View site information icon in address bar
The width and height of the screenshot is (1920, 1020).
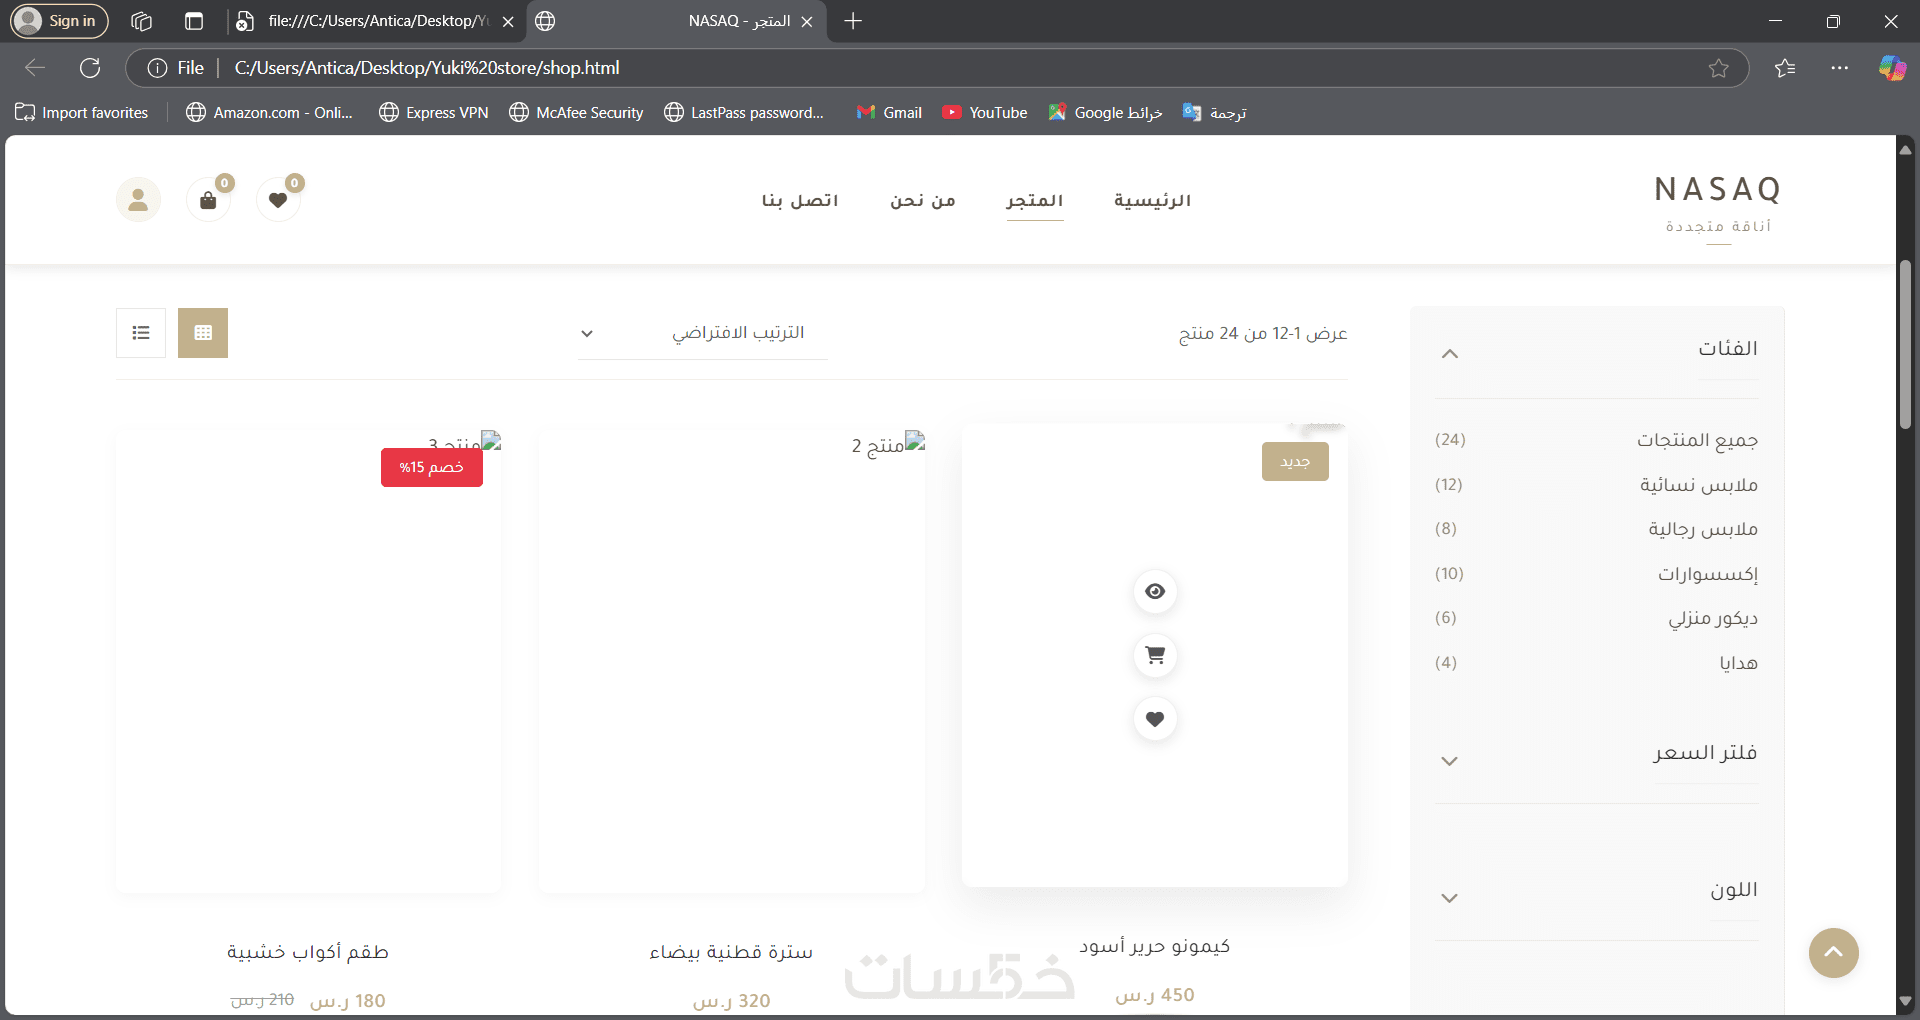coord(157,68)
